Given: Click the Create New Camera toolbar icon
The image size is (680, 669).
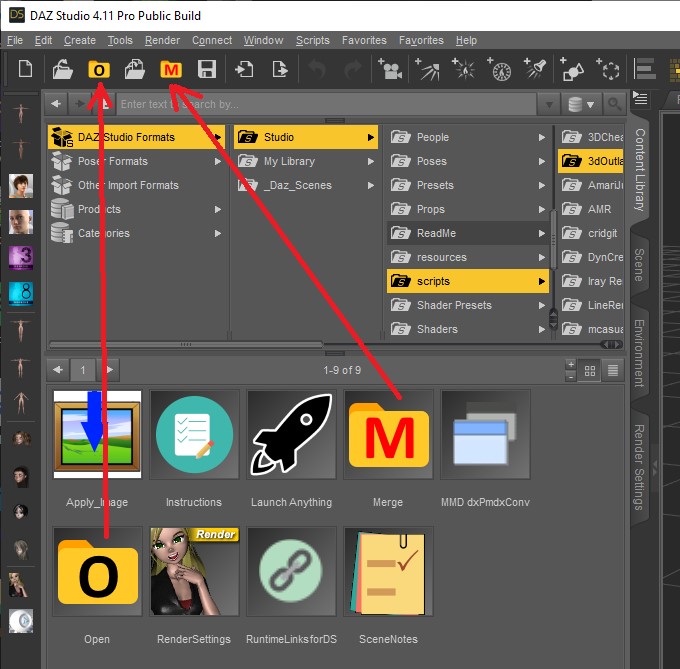Looking at the screenshot, I should 389,70.
